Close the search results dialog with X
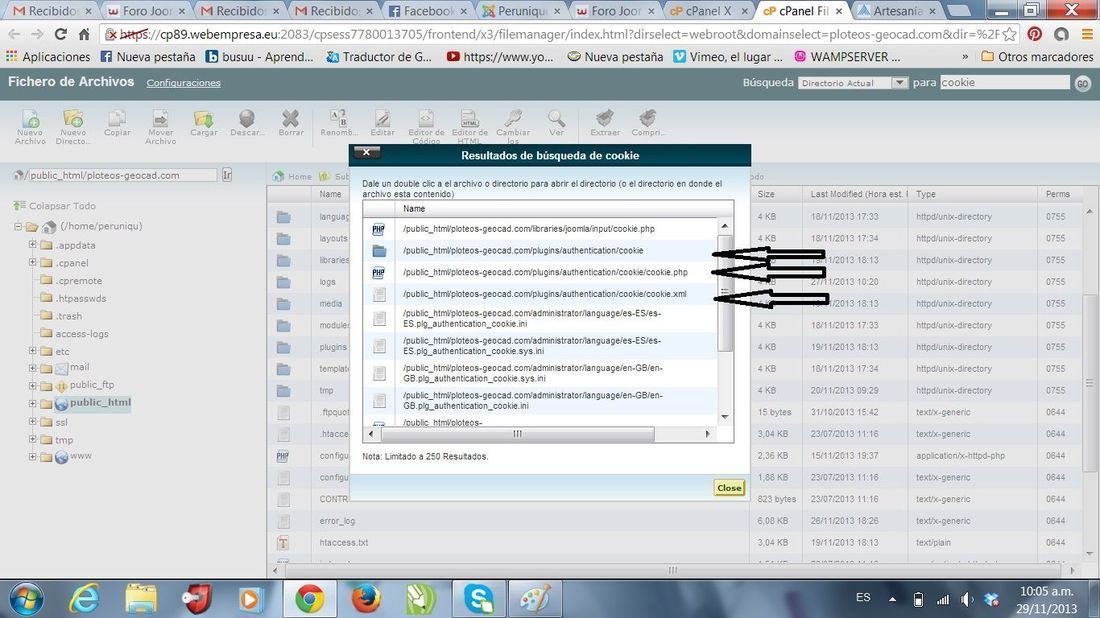This screenshot has height=618, width=1100. pyautogui.click(x=366, y=152)
